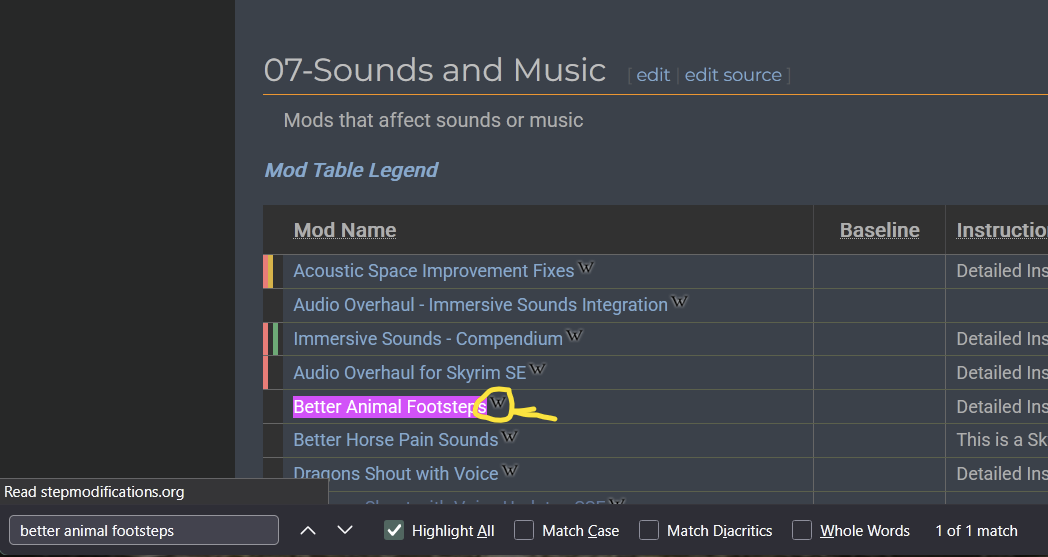Click wiki icon next to Better Horse Pain Sounds
1048x557 pixels.
click(x=509, y=437)
